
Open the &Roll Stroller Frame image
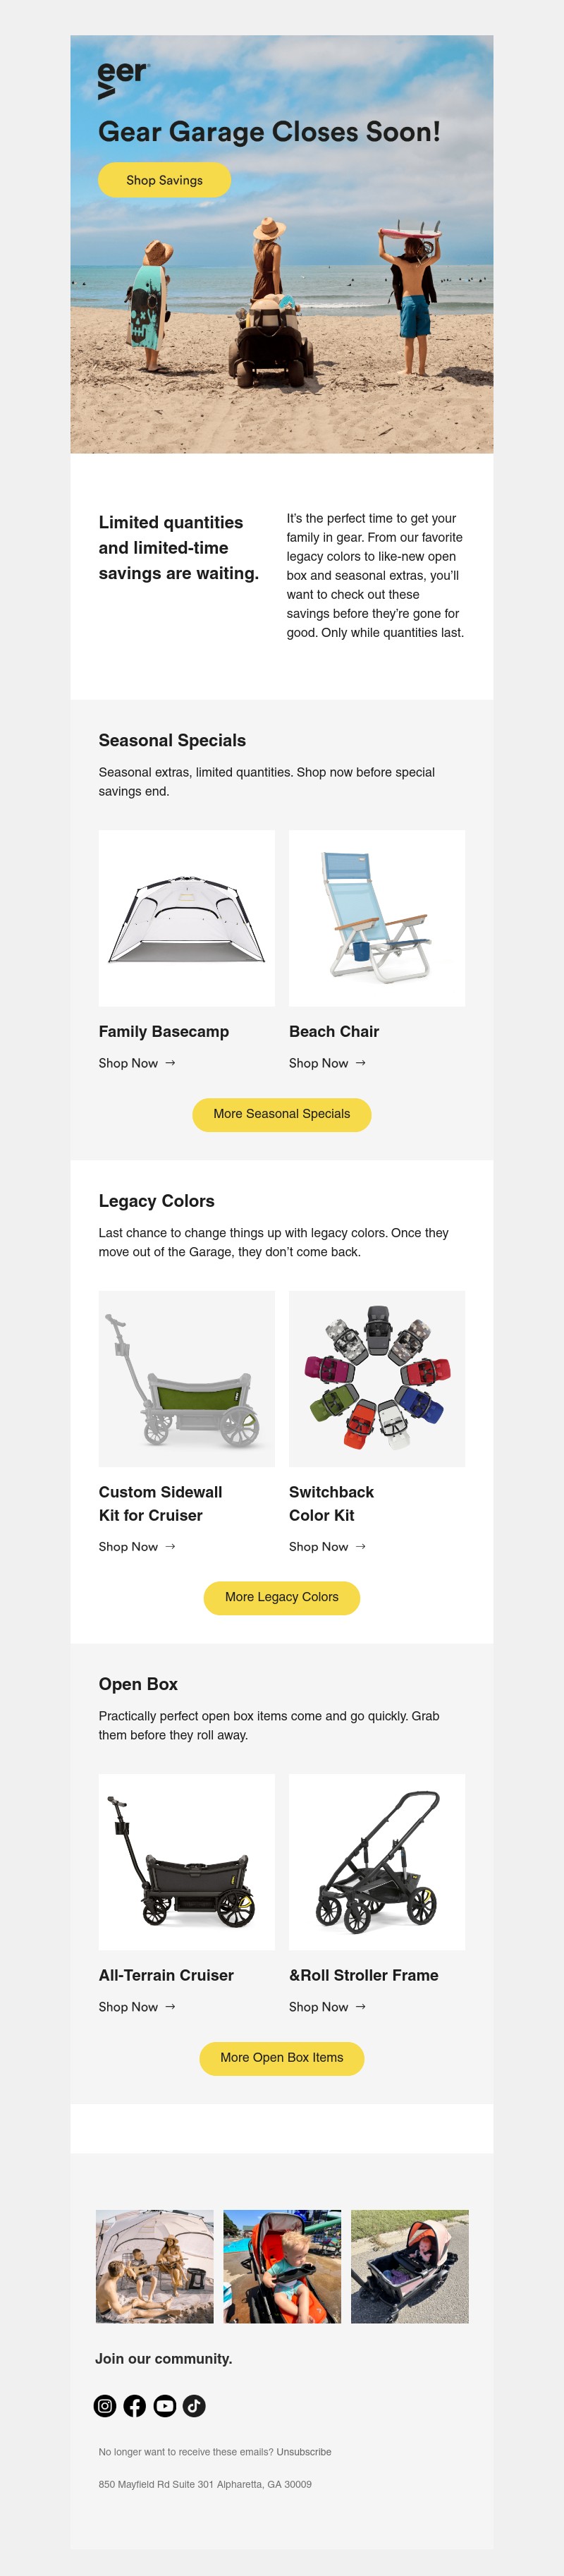[377, 1861]
